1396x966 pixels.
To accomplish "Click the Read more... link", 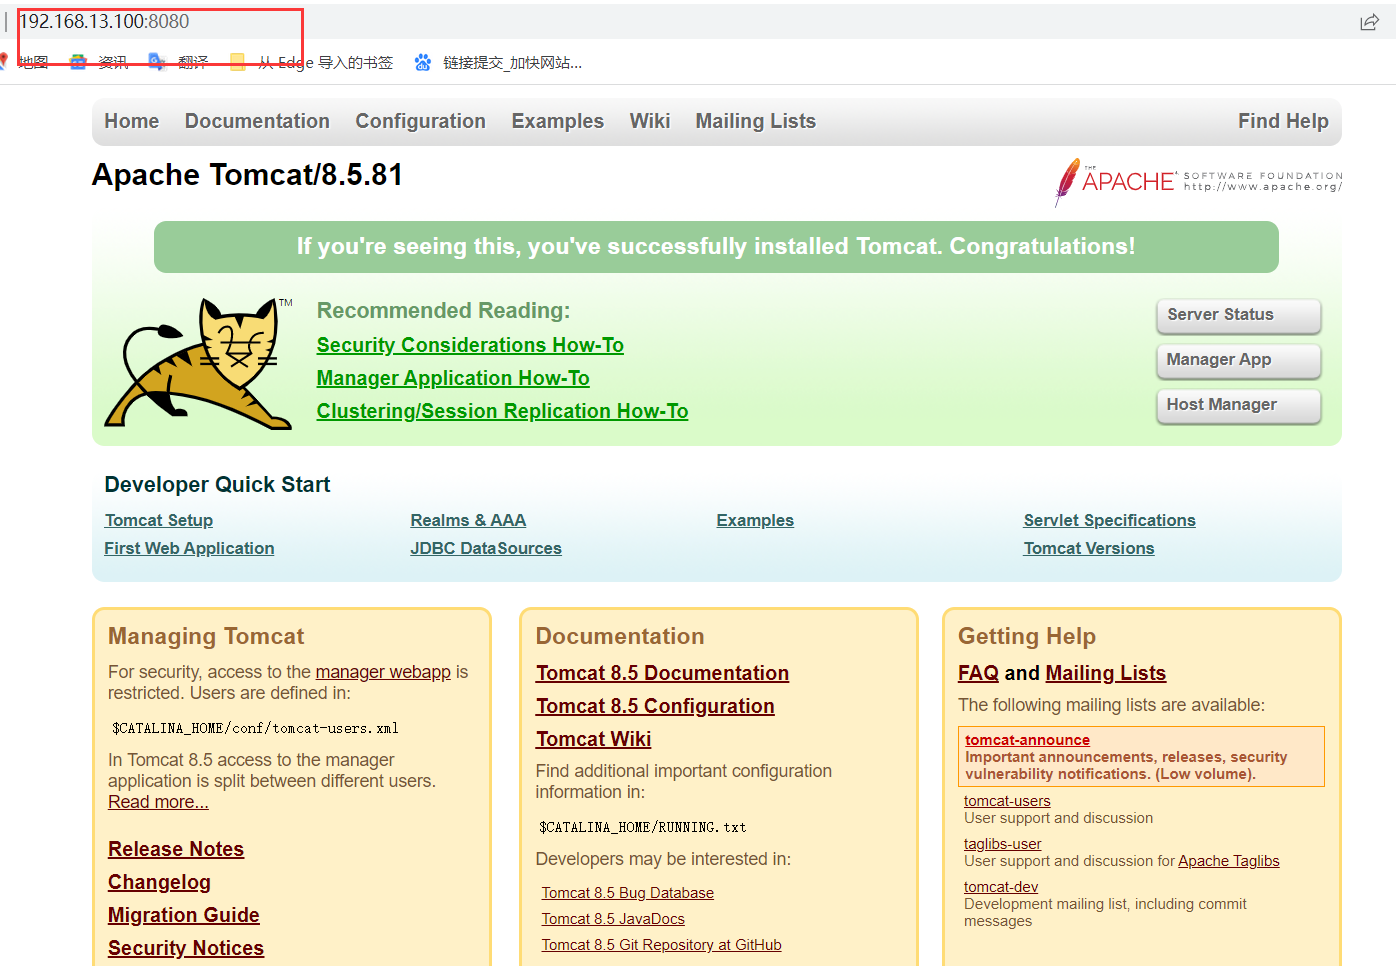I will [158, 802].
